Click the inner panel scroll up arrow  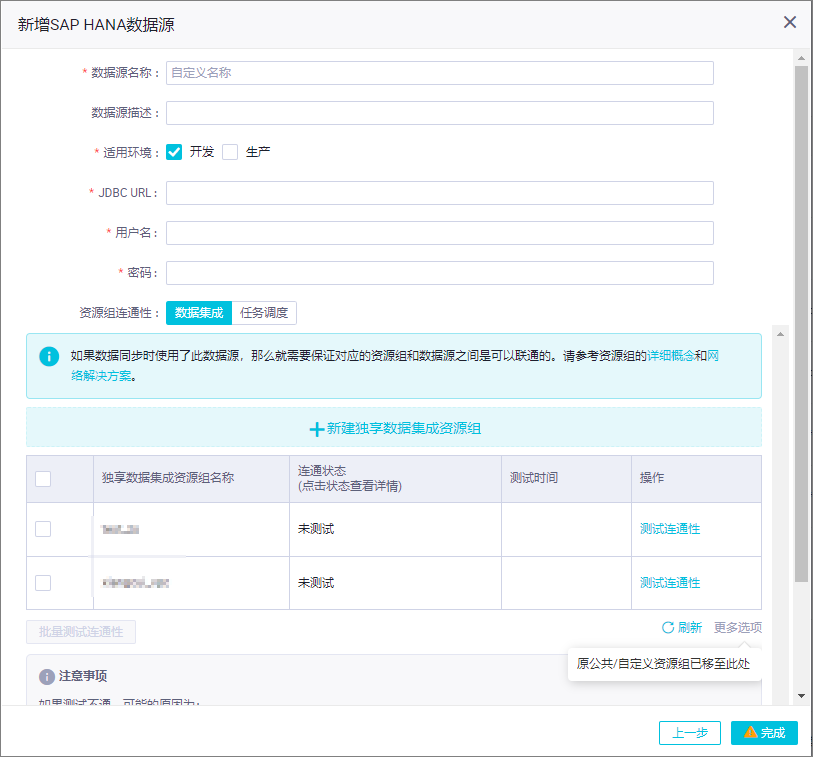(x=780, y=334)
